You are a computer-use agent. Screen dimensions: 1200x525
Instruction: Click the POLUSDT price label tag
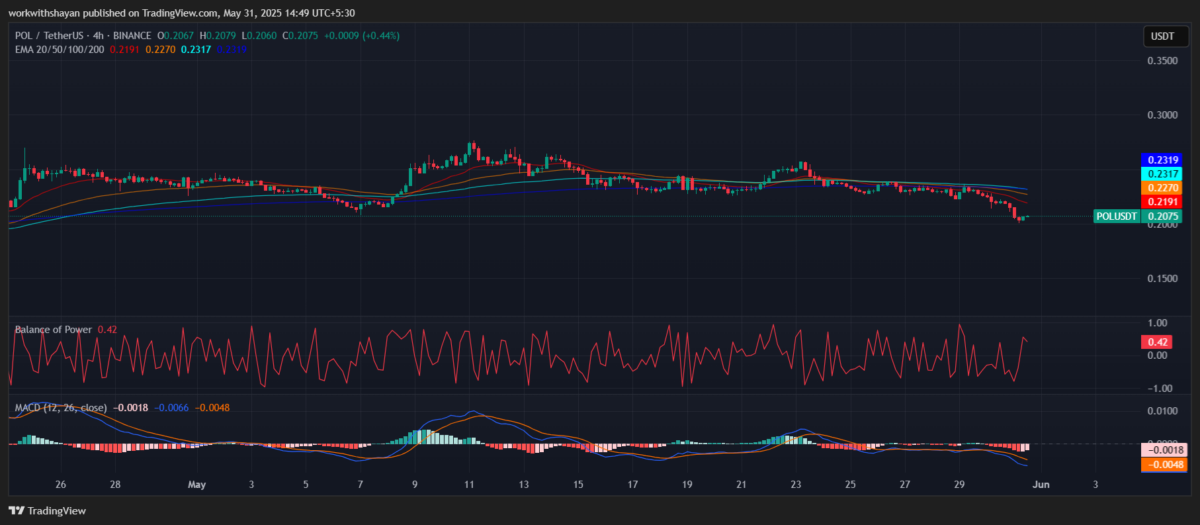point(1116,216)
